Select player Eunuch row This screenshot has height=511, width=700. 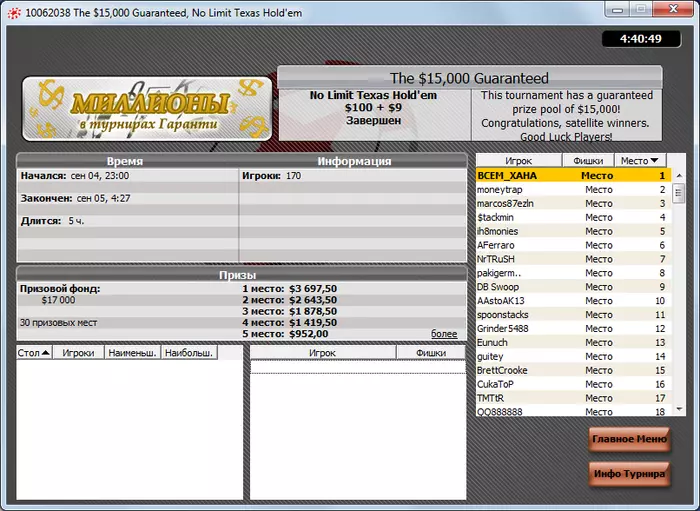574,342
